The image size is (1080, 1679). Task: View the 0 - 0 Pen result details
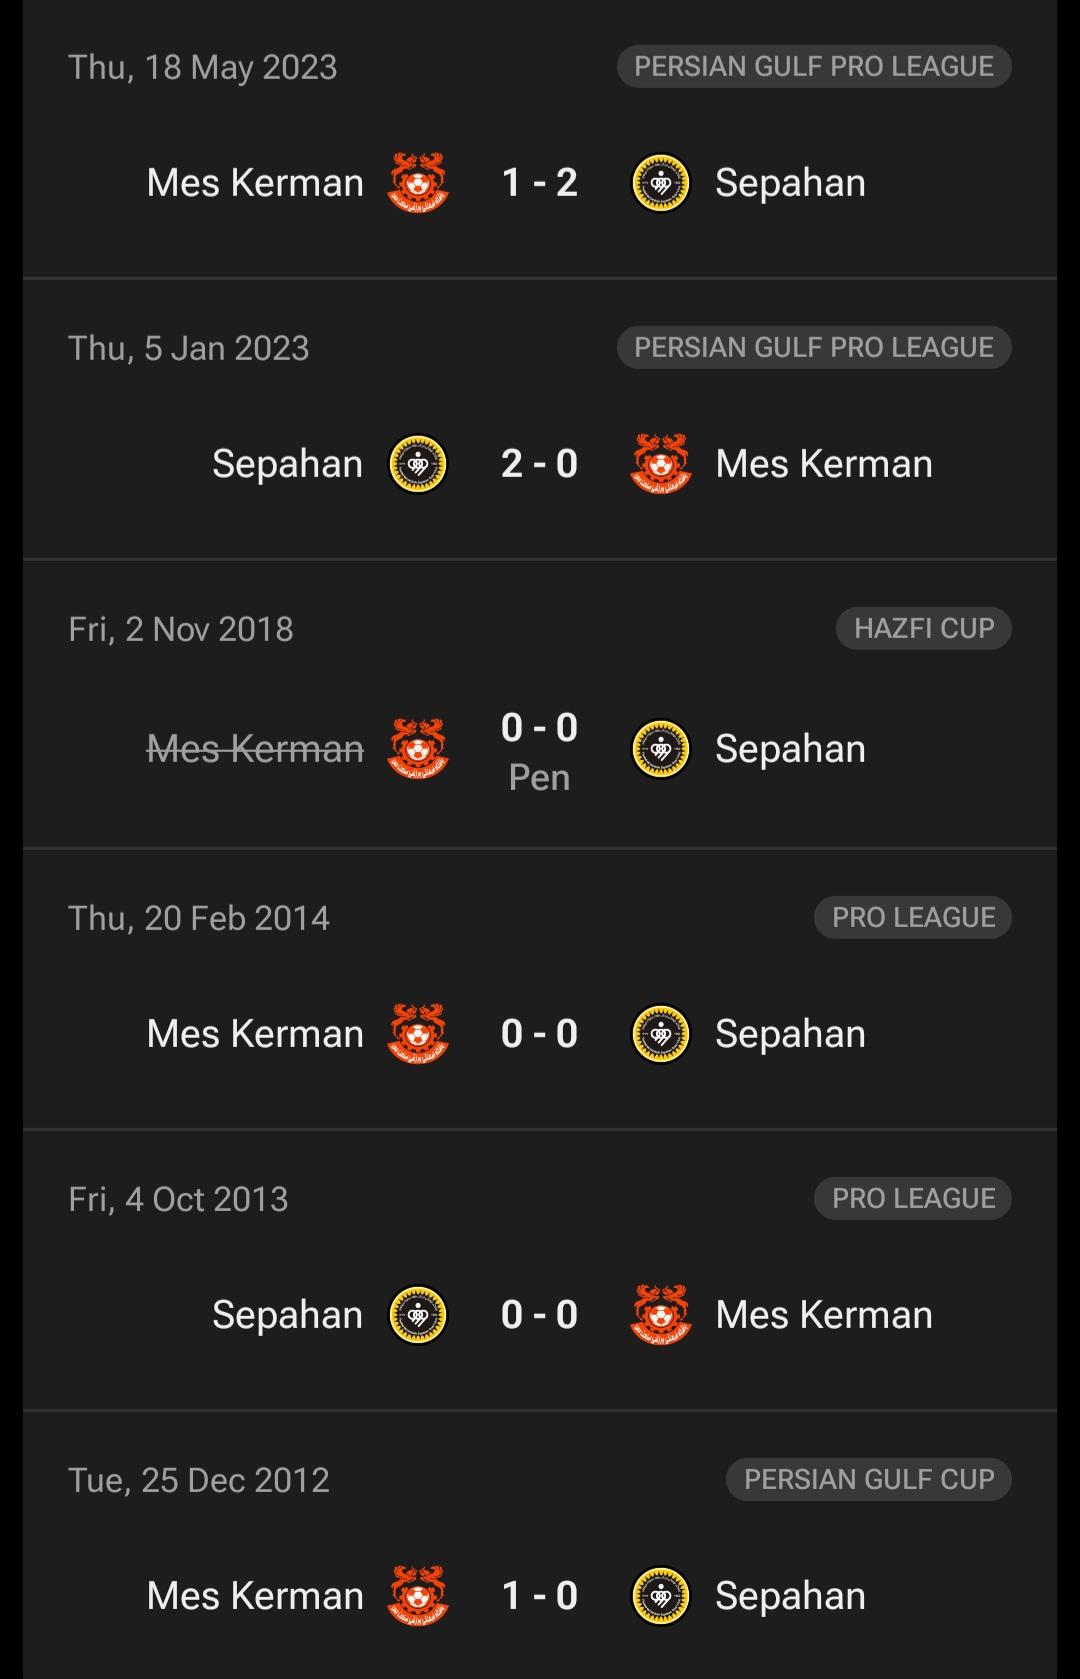(x=539, y=751)
